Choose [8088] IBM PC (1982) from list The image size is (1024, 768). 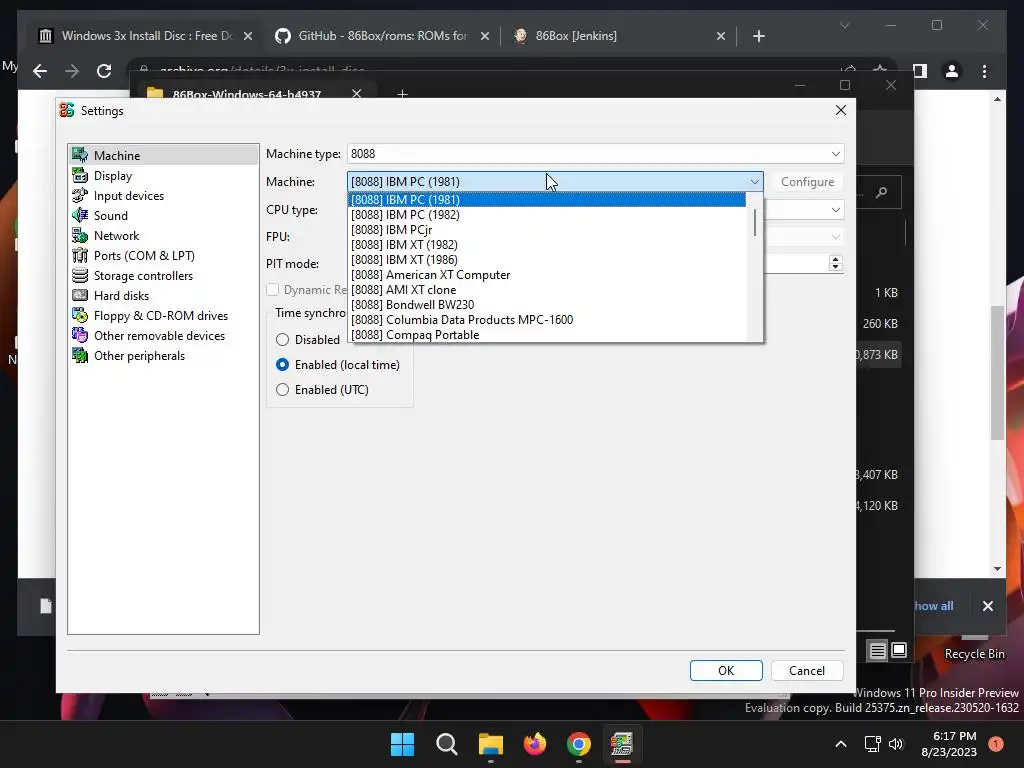(547, 215)
